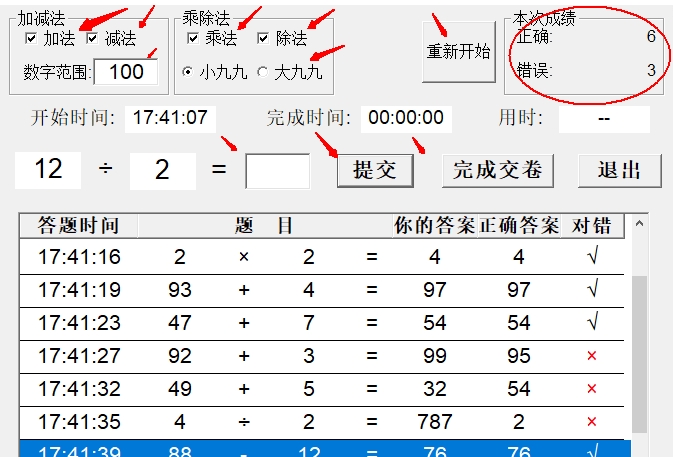Viewport: 673px width, 457px height.
Task: Toggle the 减法 subtraction checkbox
Action: [92, 38]
